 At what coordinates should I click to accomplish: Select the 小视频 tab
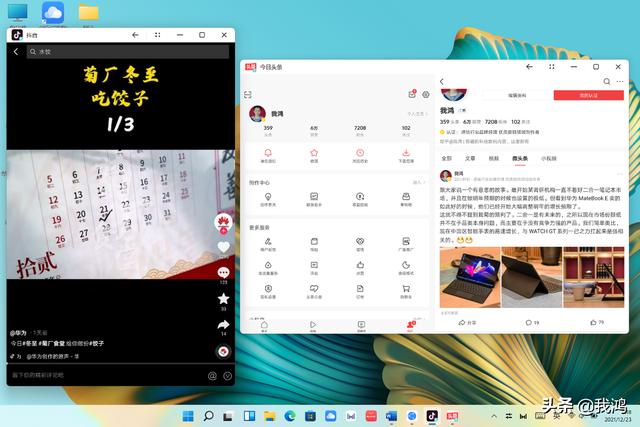[549, 158]
